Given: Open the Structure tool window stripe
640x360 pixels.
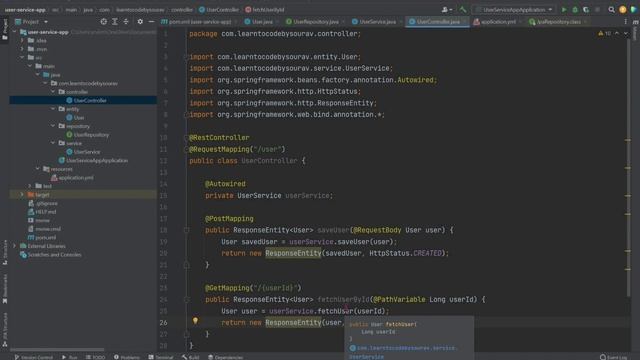Looking at the screenshot, I should point(4,253).
